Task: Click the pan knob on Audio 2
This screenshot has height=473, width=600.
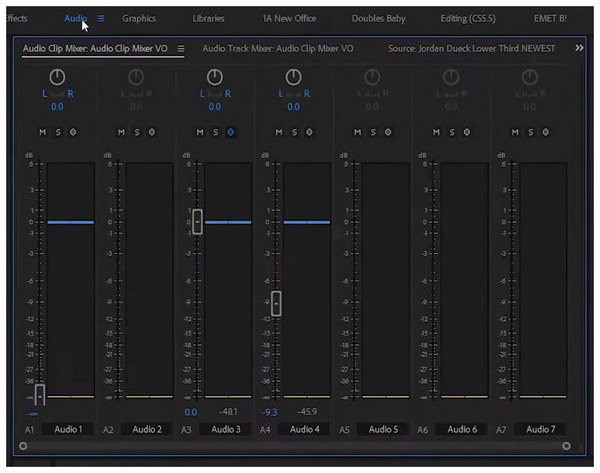Action: [136, 77]
